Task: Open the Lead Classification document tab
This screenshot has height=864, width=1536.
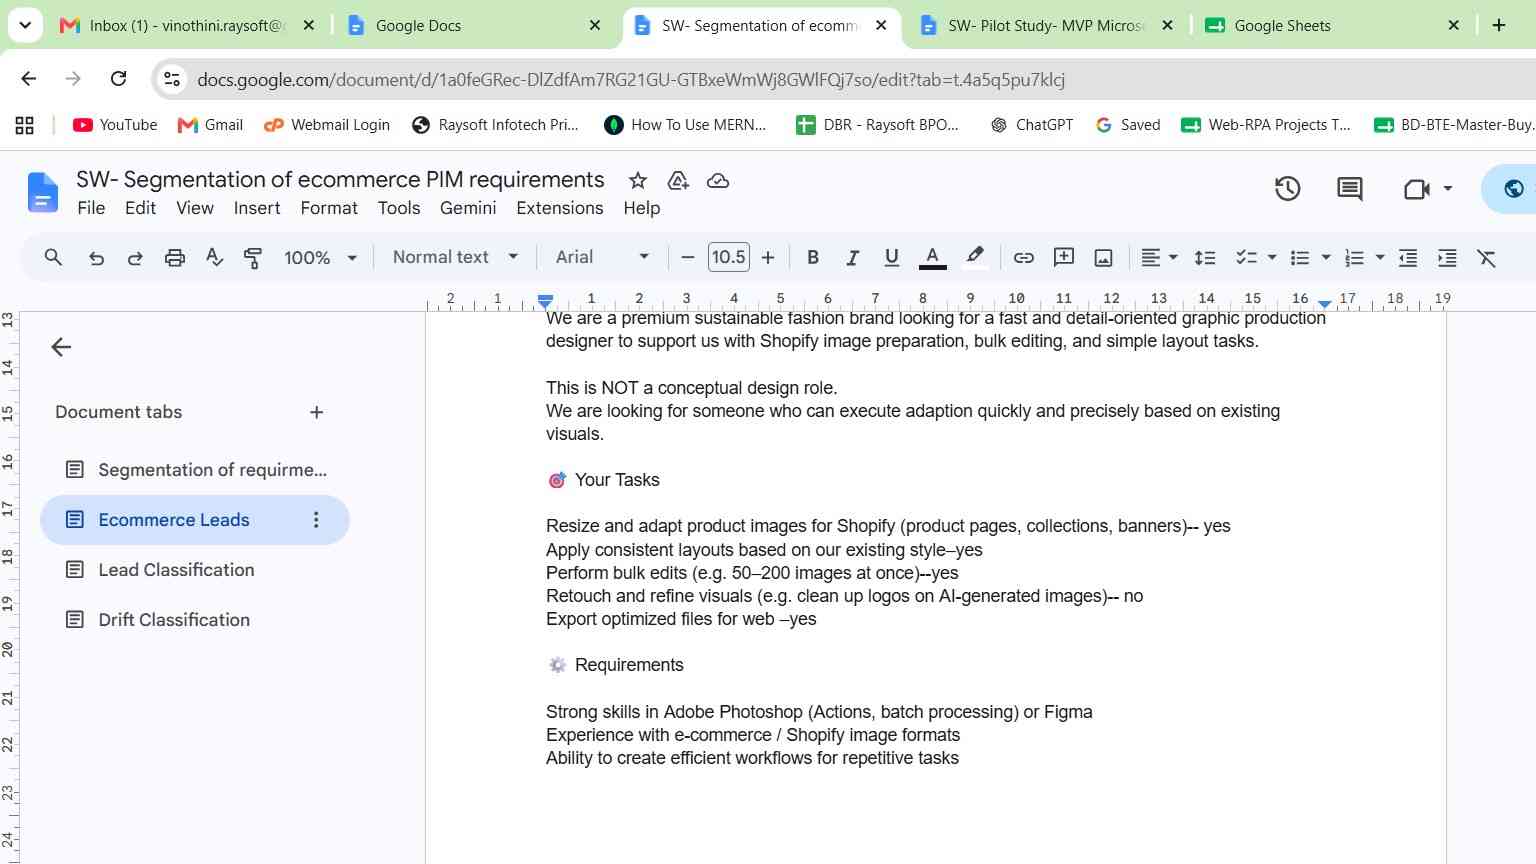Action: [176, 570]
